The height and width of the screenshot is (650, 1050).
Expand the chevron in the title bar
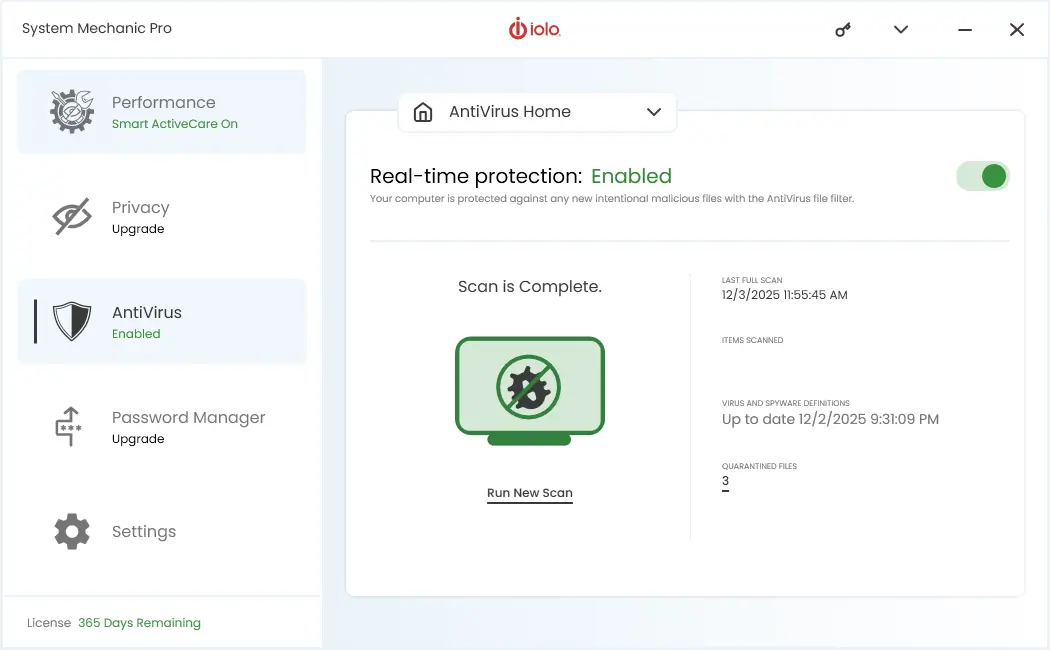[900, 29]
